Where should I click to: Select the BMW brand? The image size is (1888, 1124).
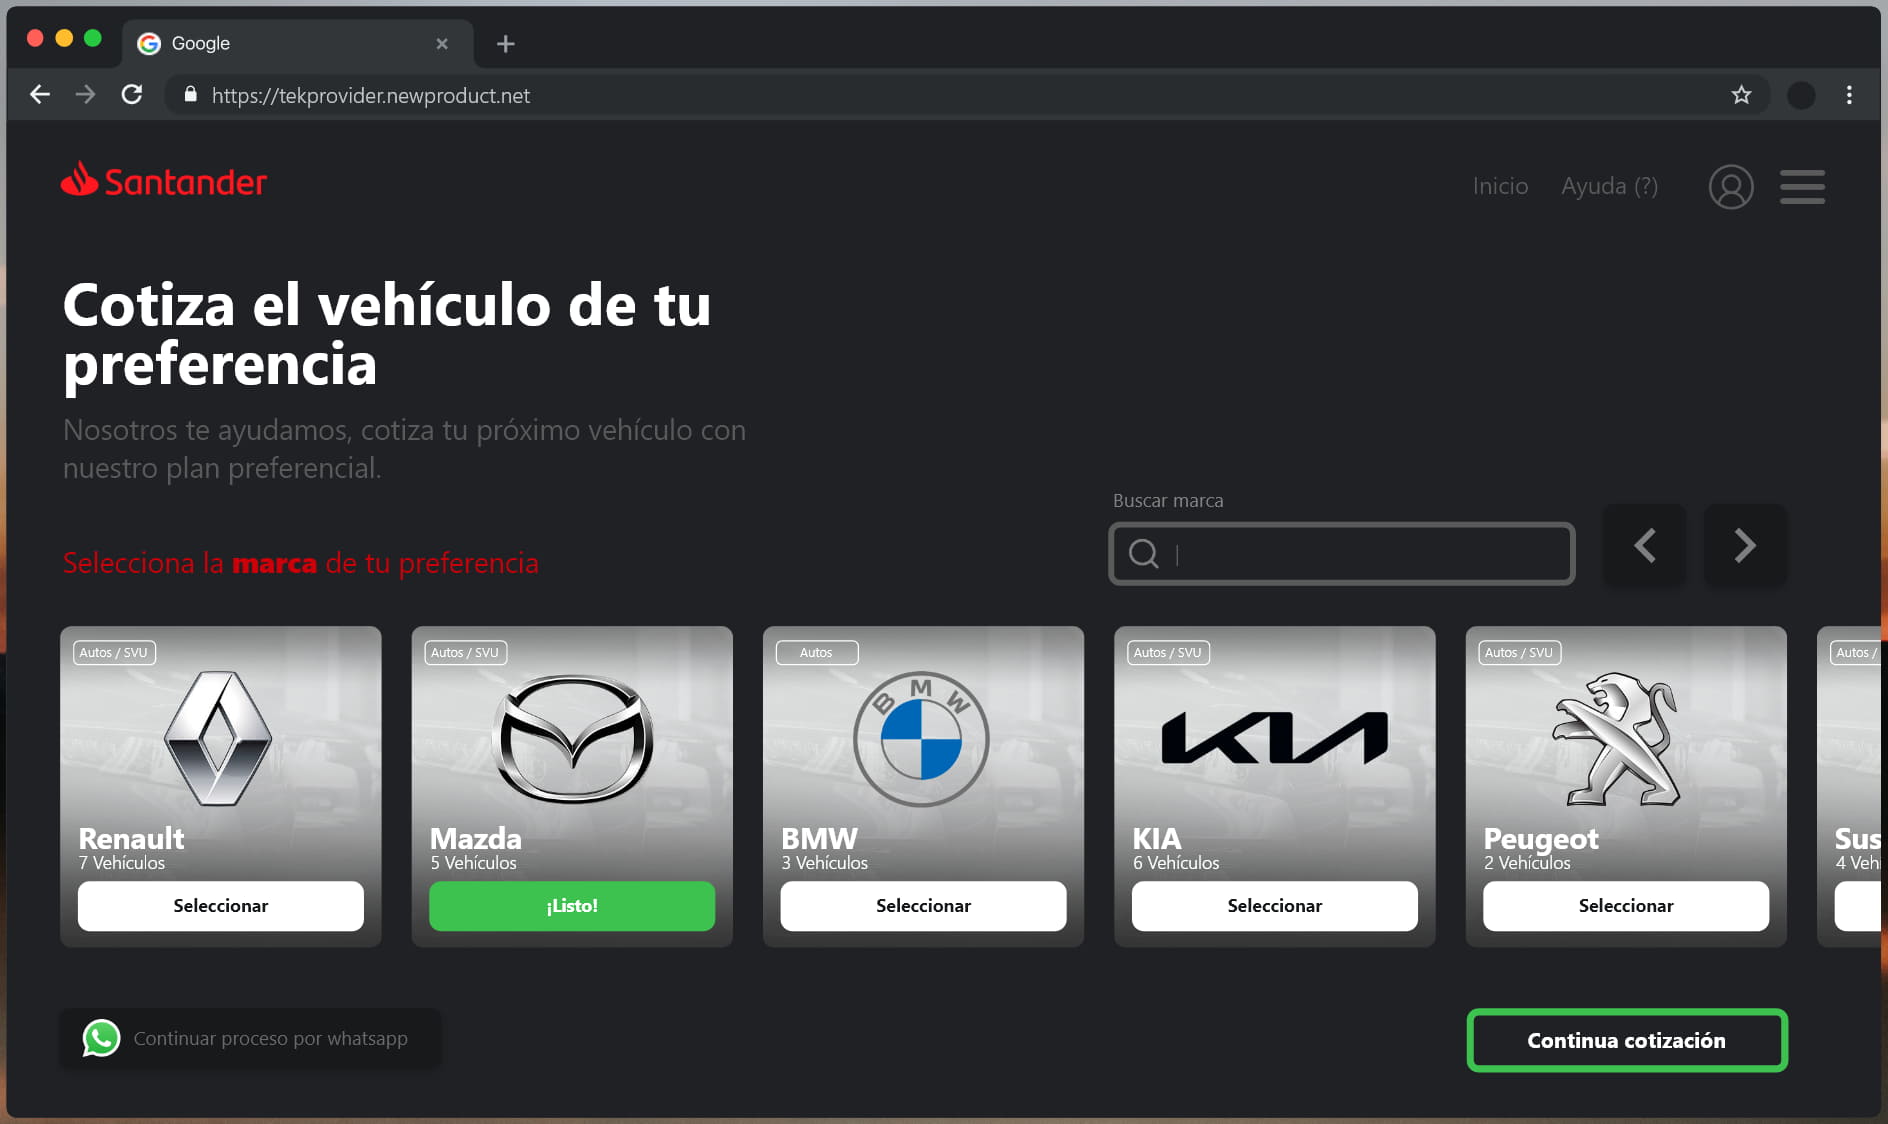[922, 906]
